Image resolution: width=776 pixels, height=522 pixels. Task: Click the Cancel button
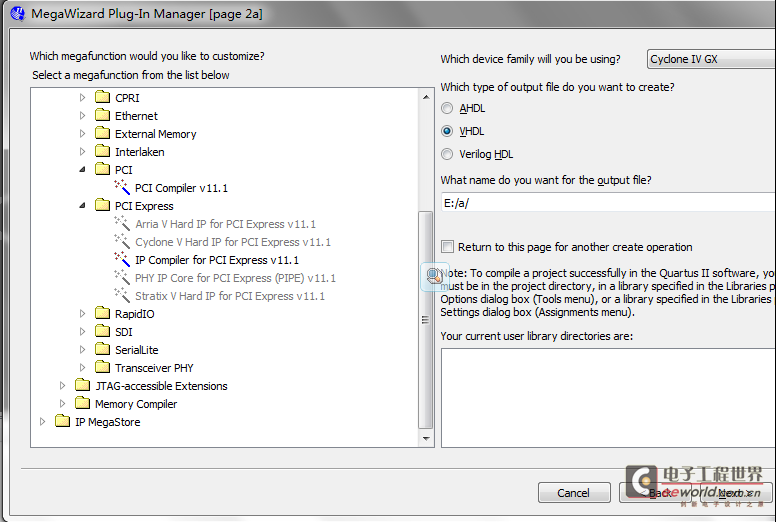[x=574, y=493]
